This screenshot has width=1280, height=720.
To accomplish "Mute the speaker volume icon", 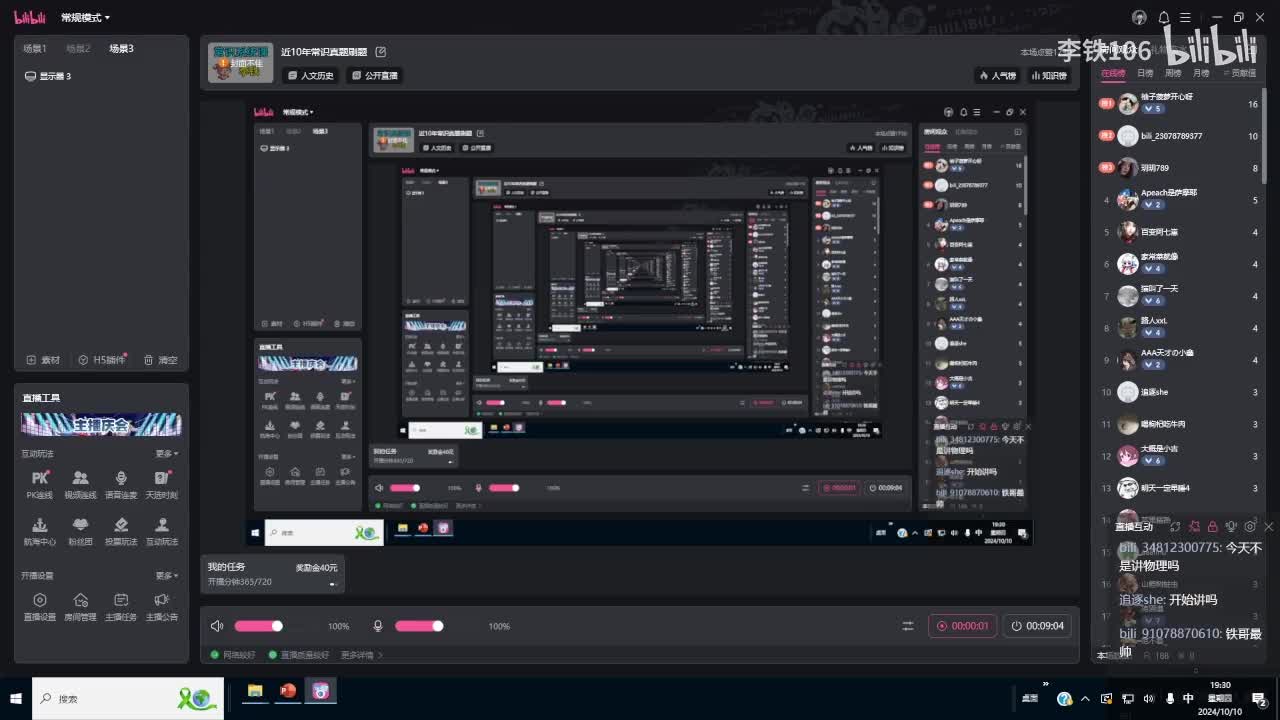I will click(x=217, y=626).
